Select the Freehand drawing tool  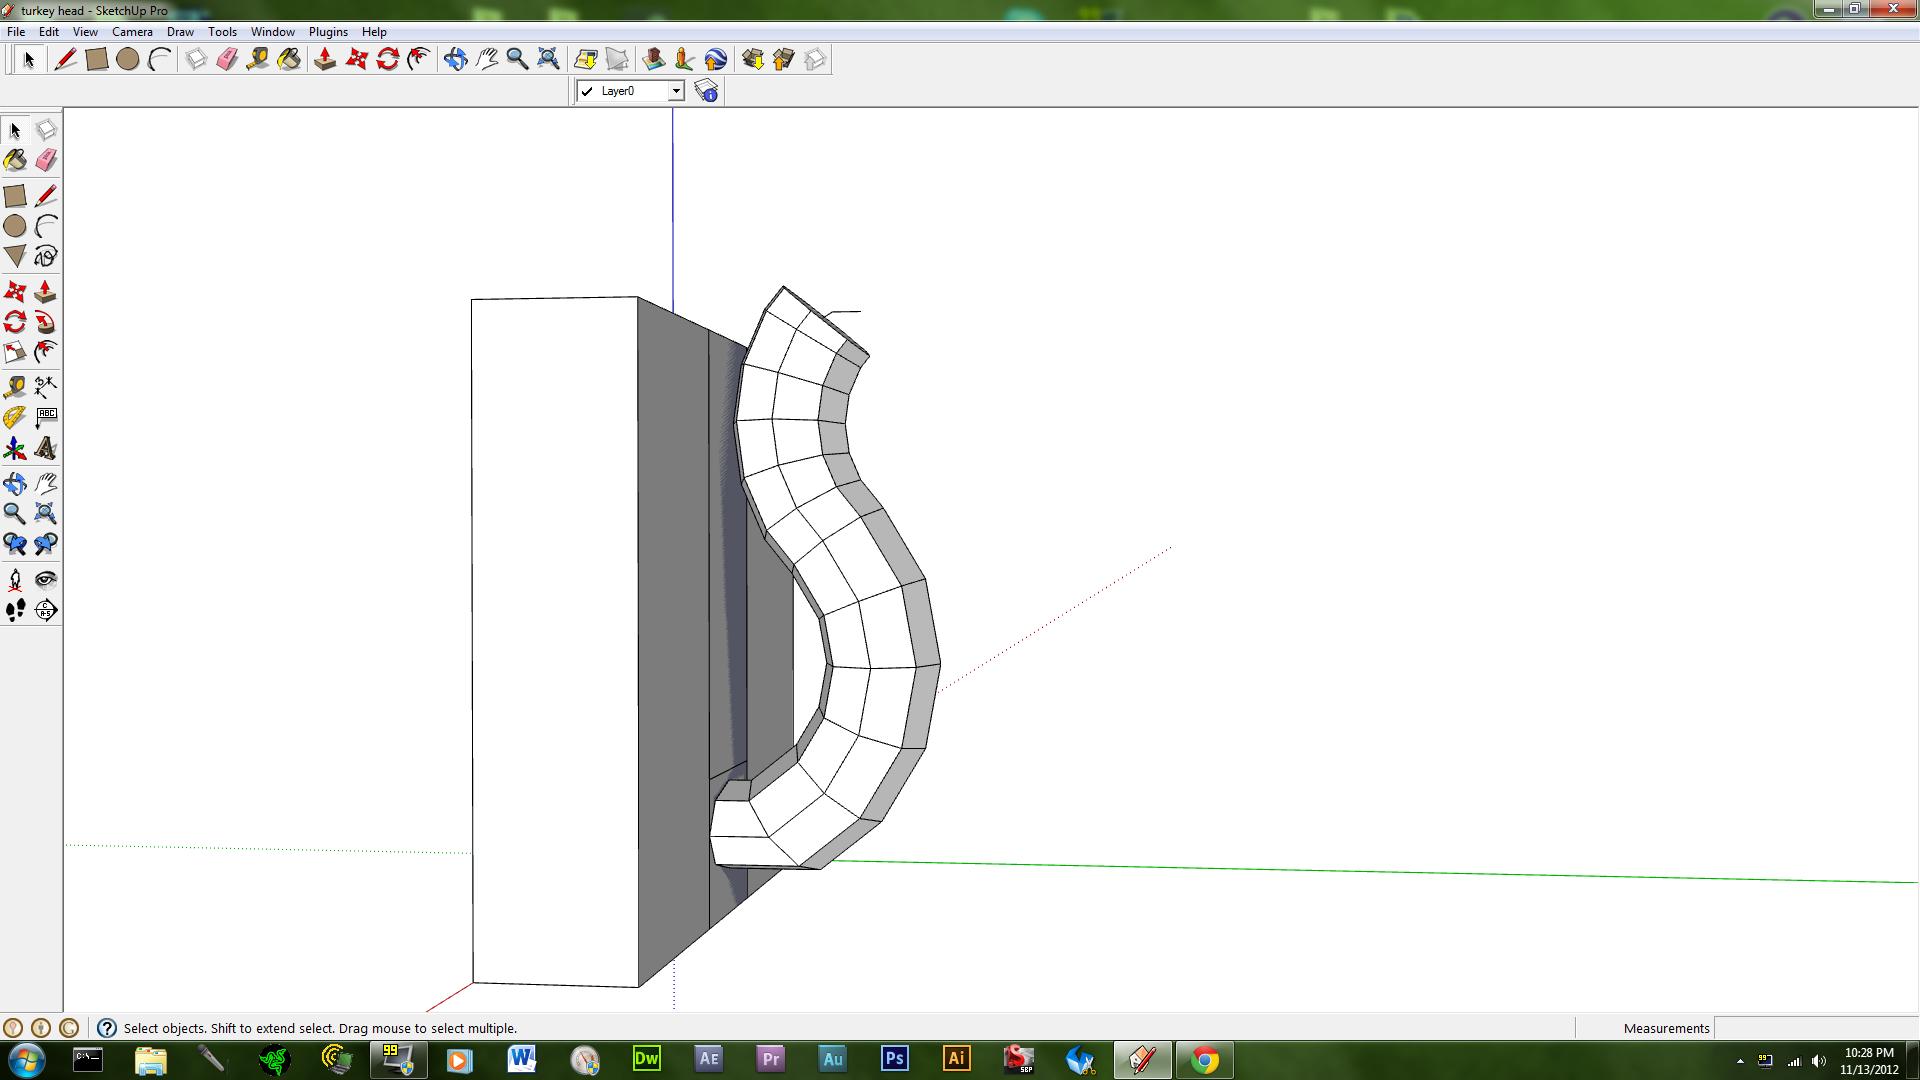[x=46, y=256]
